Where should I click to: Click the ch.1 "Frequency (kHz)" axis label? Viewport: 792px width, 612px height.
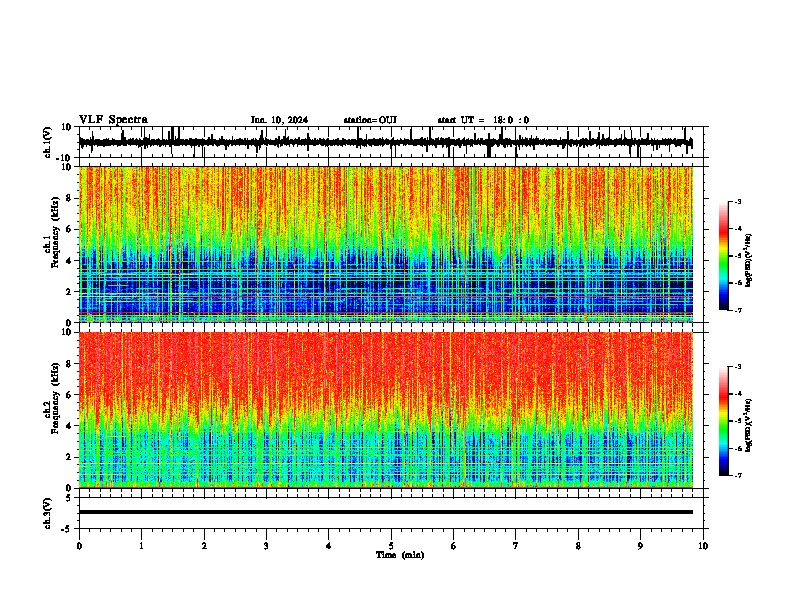(55, 233)
